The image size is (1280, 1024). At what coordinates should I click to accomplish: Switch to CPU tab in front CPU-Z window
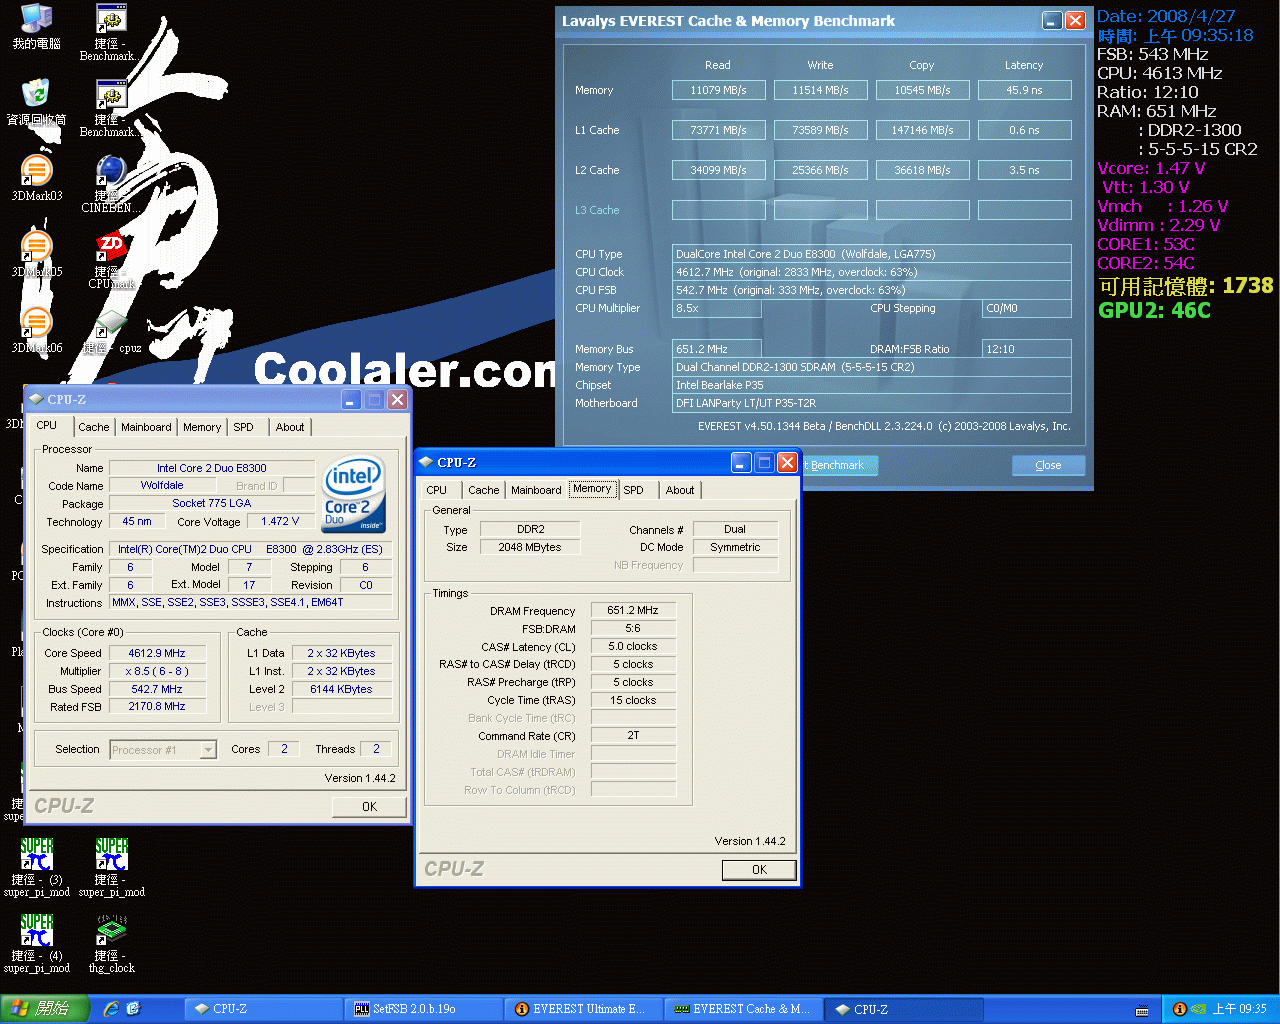click(x=437, y=490)
